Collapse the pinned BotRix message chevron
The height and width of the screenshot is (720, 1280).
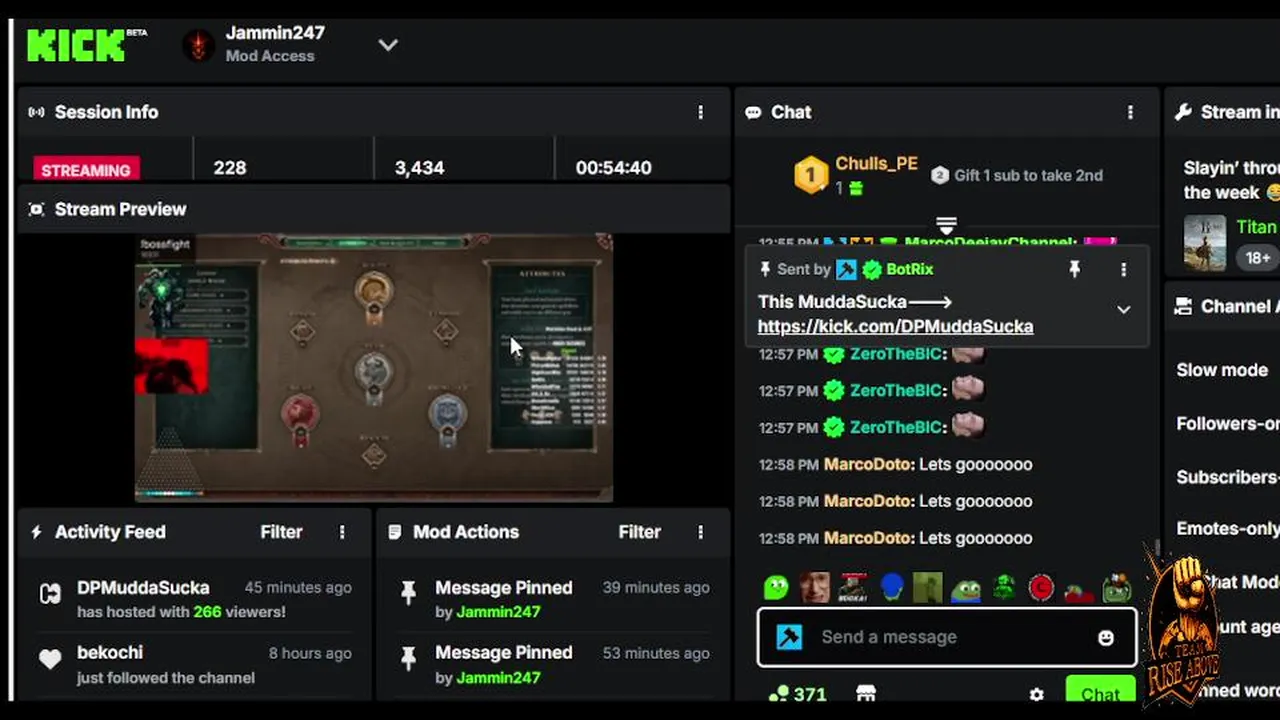pos(1123,310)
